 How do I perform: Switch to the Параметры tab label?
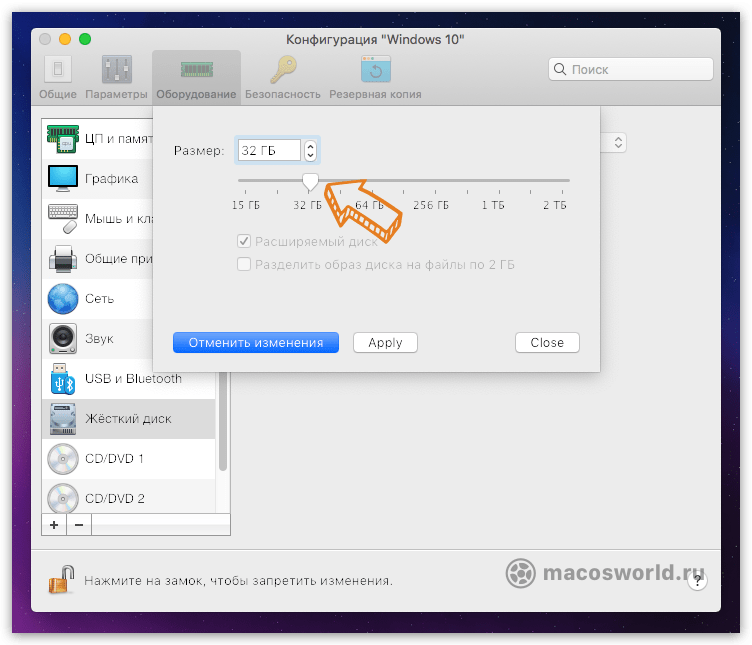point(117,94)
